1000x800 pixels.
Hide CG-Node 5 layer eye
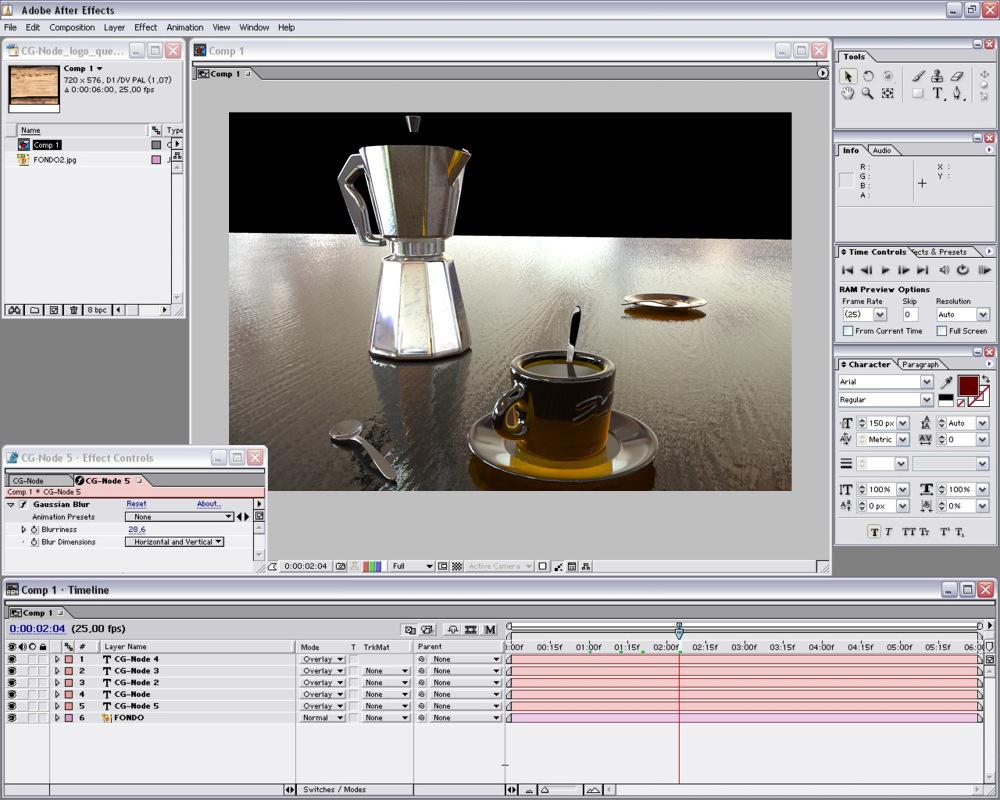click(x=12, y=706)
